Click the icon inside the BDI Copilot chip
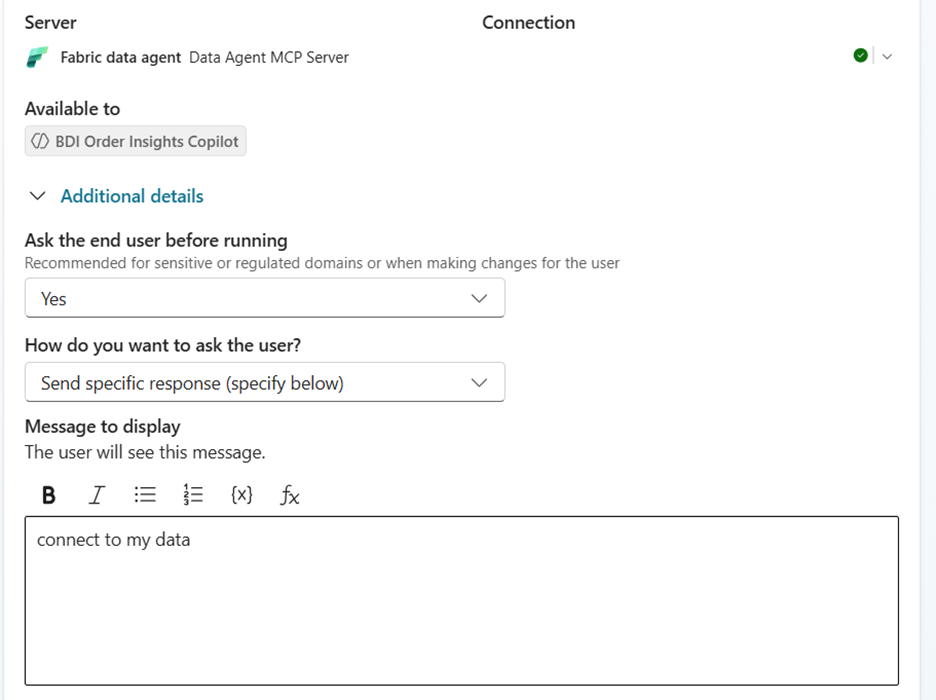This screenshot has width=936, height=700. tap(40, 142)
